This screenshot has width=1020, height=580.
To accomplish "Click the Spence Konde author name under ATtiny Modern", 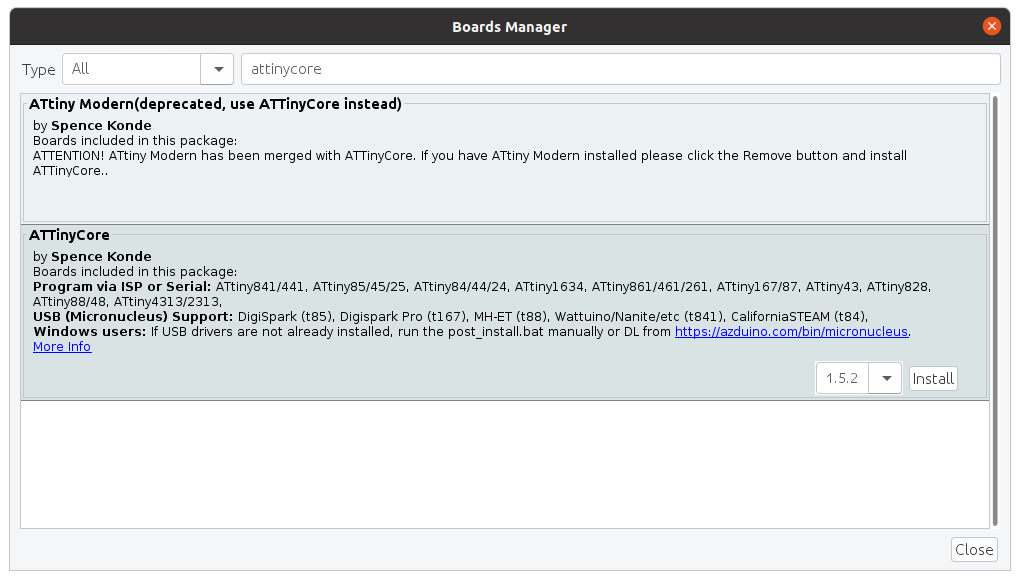I will click(x=101, y=125).
